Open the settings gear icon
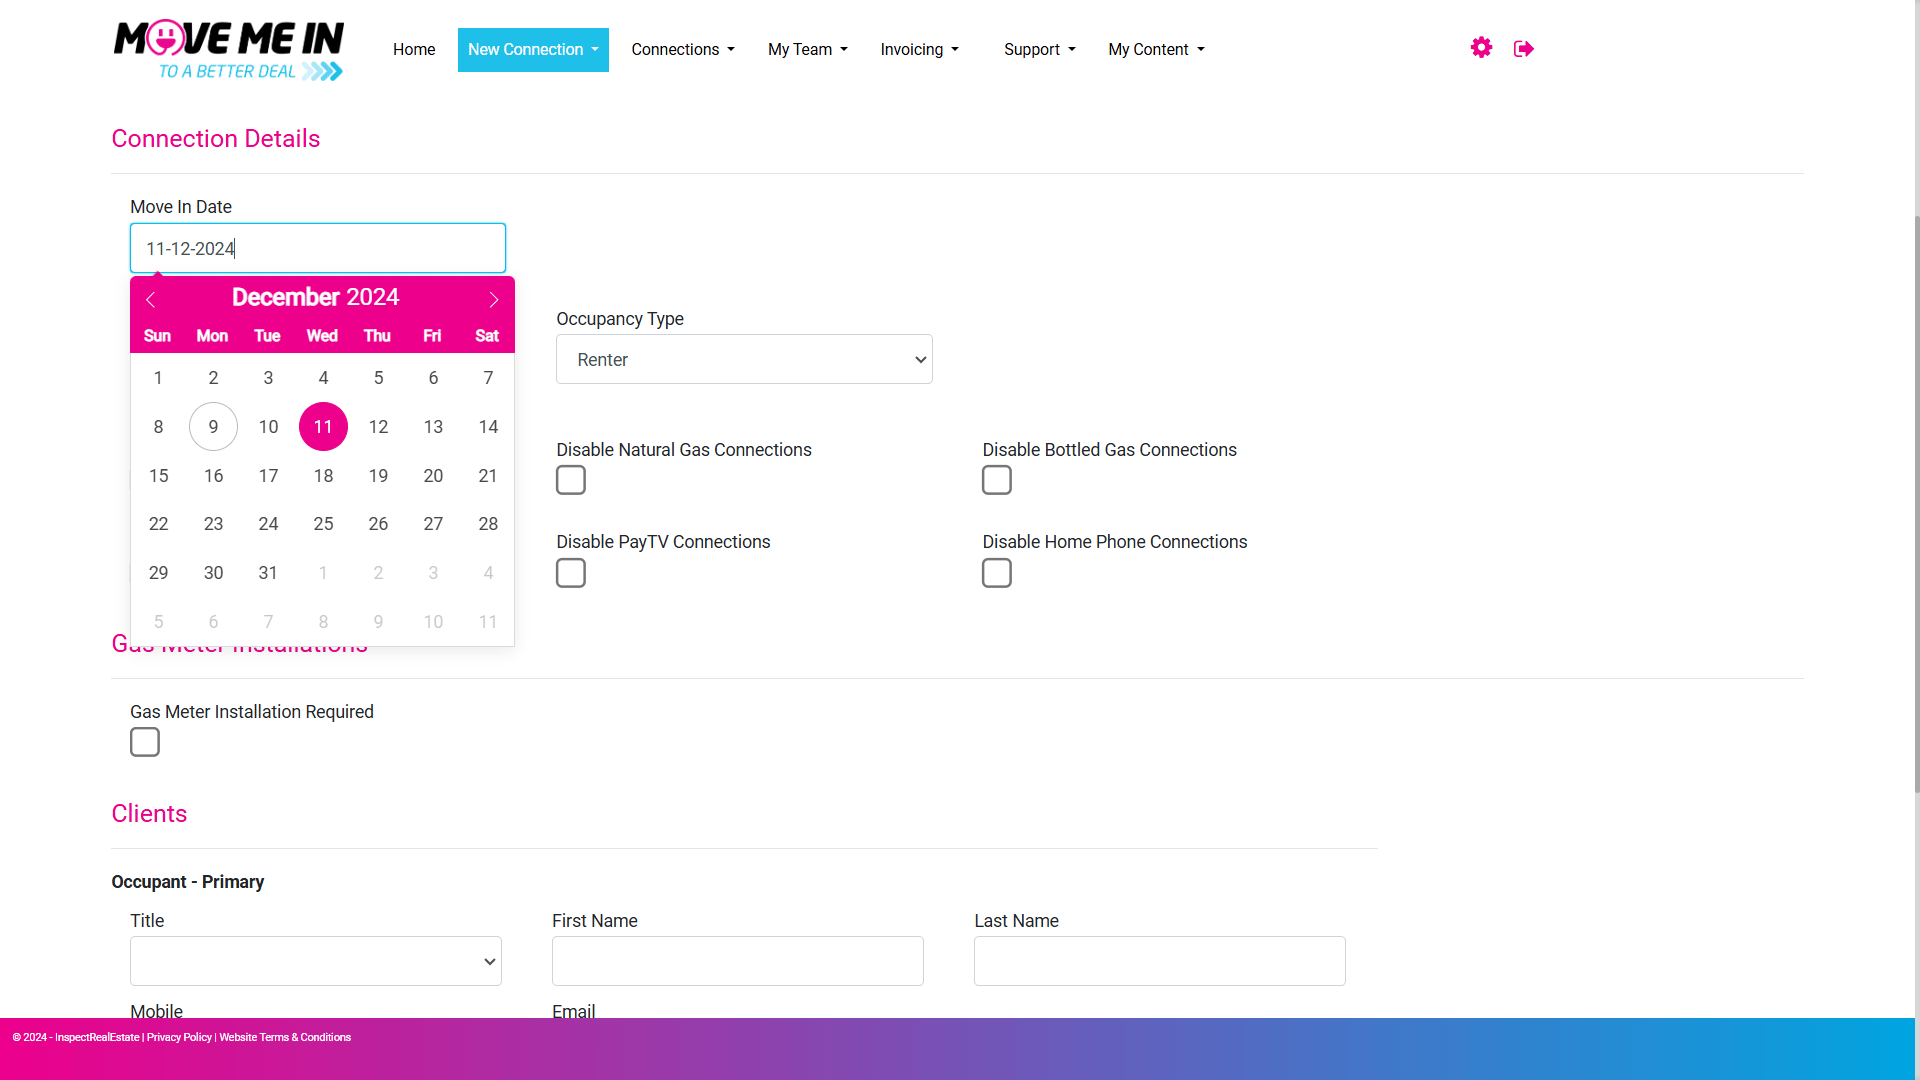Viewport: 1920px width, 1080px height. [x=1481, y=48]
